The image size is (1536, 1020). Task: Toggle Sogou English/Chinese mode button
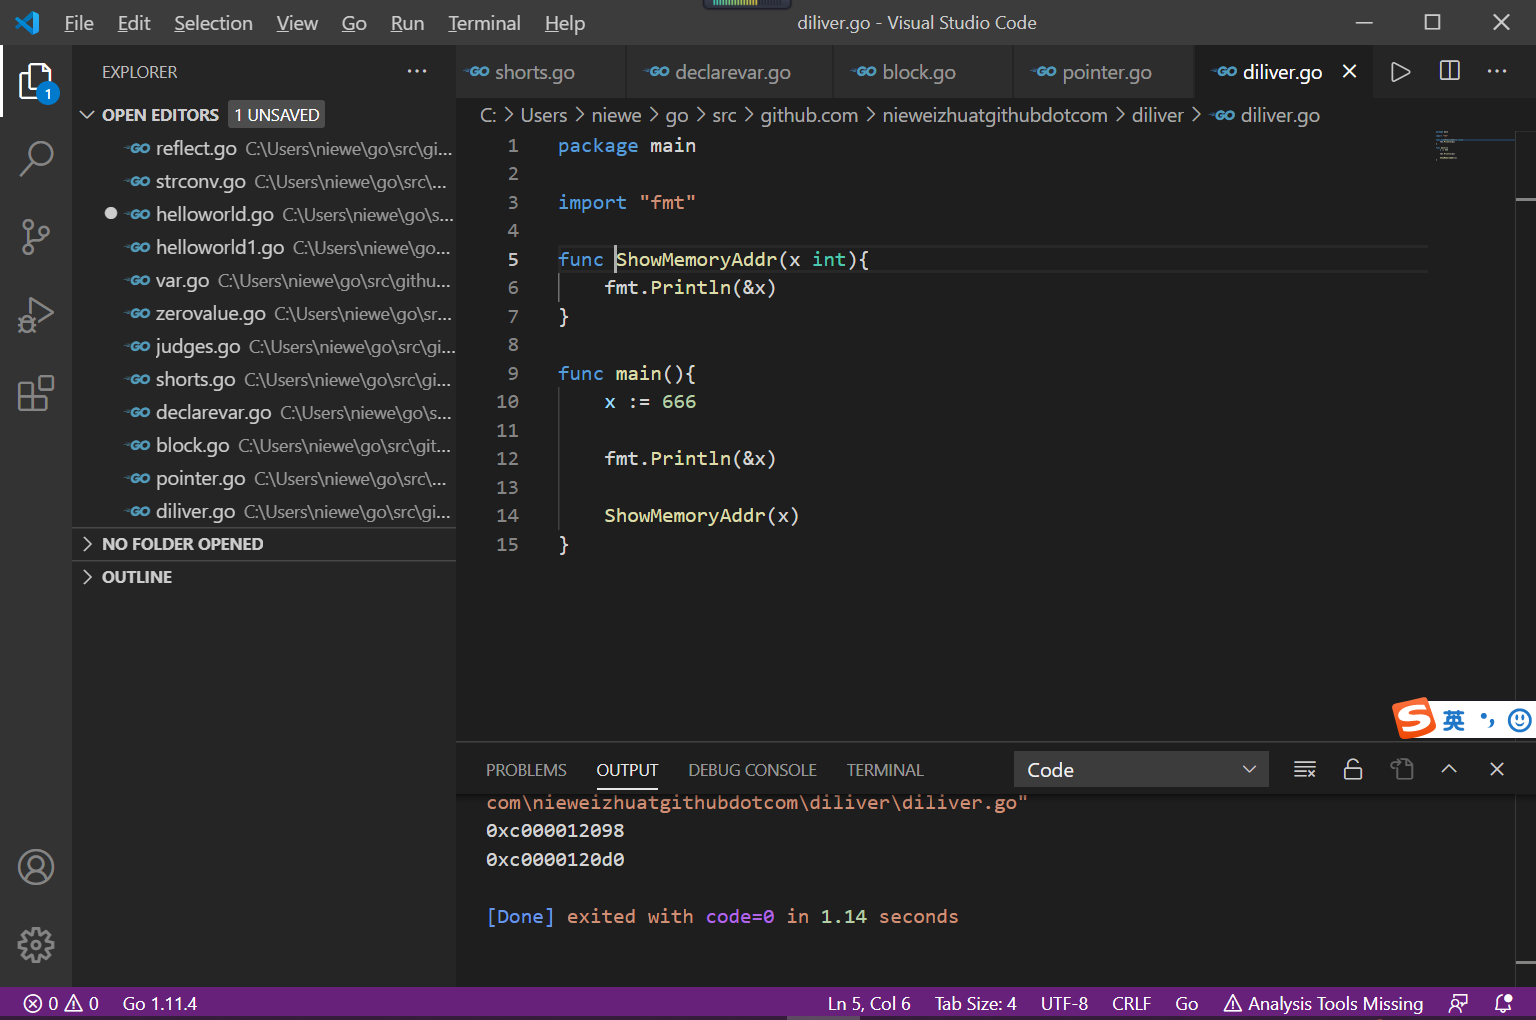point(1454,720)
